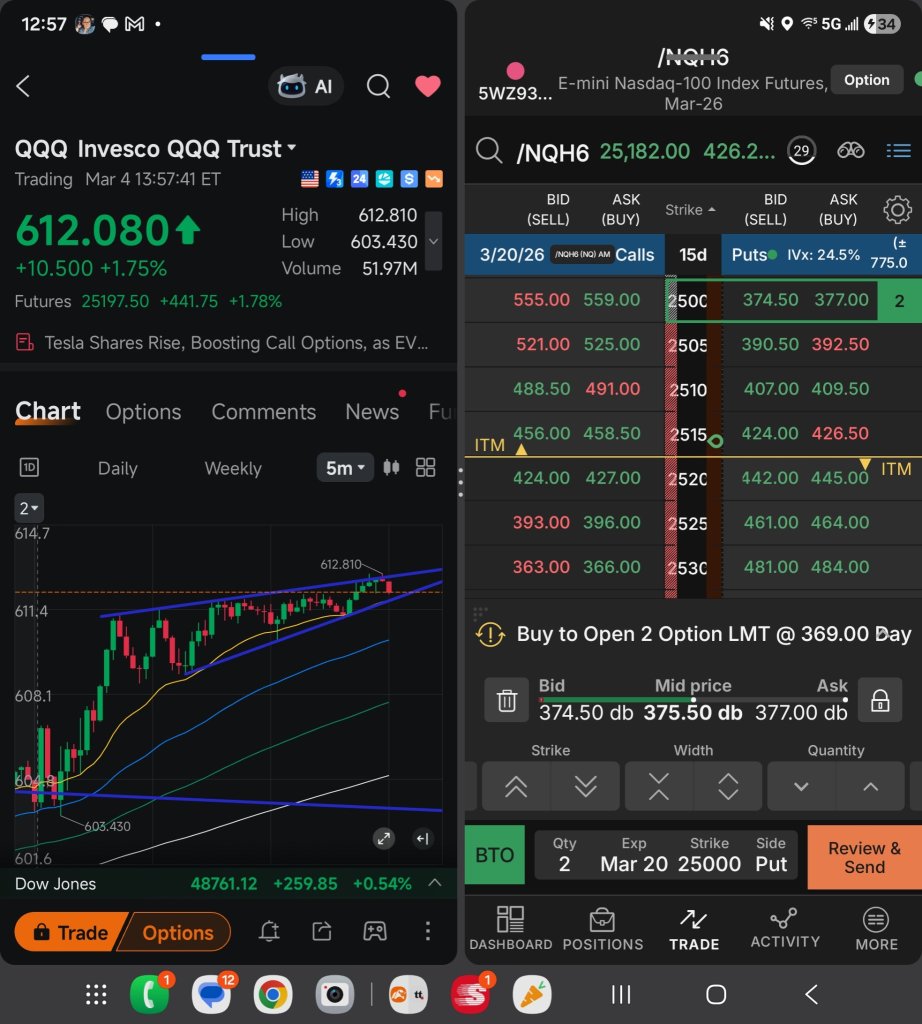Tap the pink heart favorite icon
The height and width of the screenshot is (1024, 922).
[x=428, y=86]
